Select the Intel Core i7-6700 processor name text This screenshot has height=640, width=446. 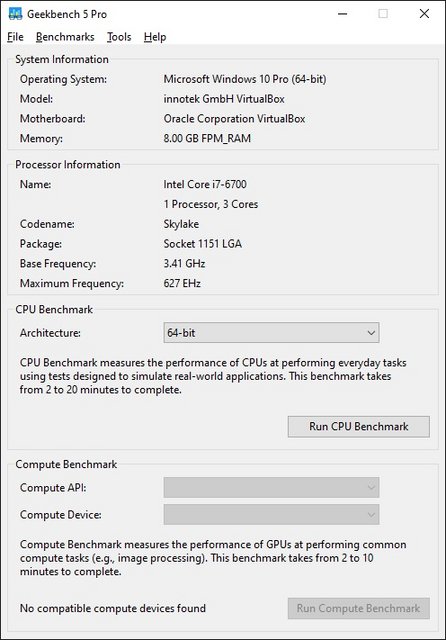point(205,184)
